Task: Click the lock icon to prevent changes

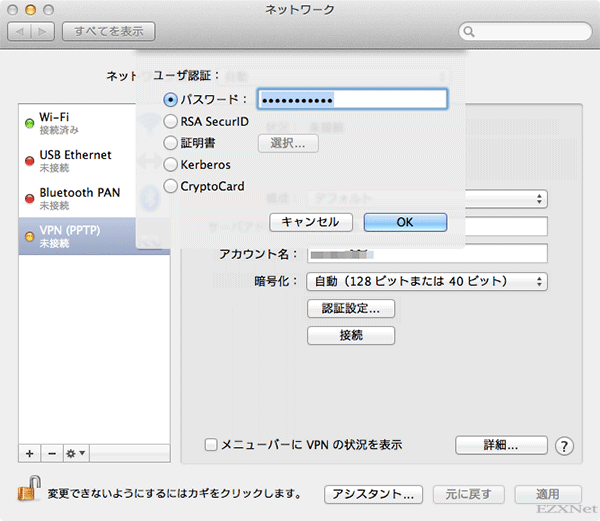Action: point(29,488)
